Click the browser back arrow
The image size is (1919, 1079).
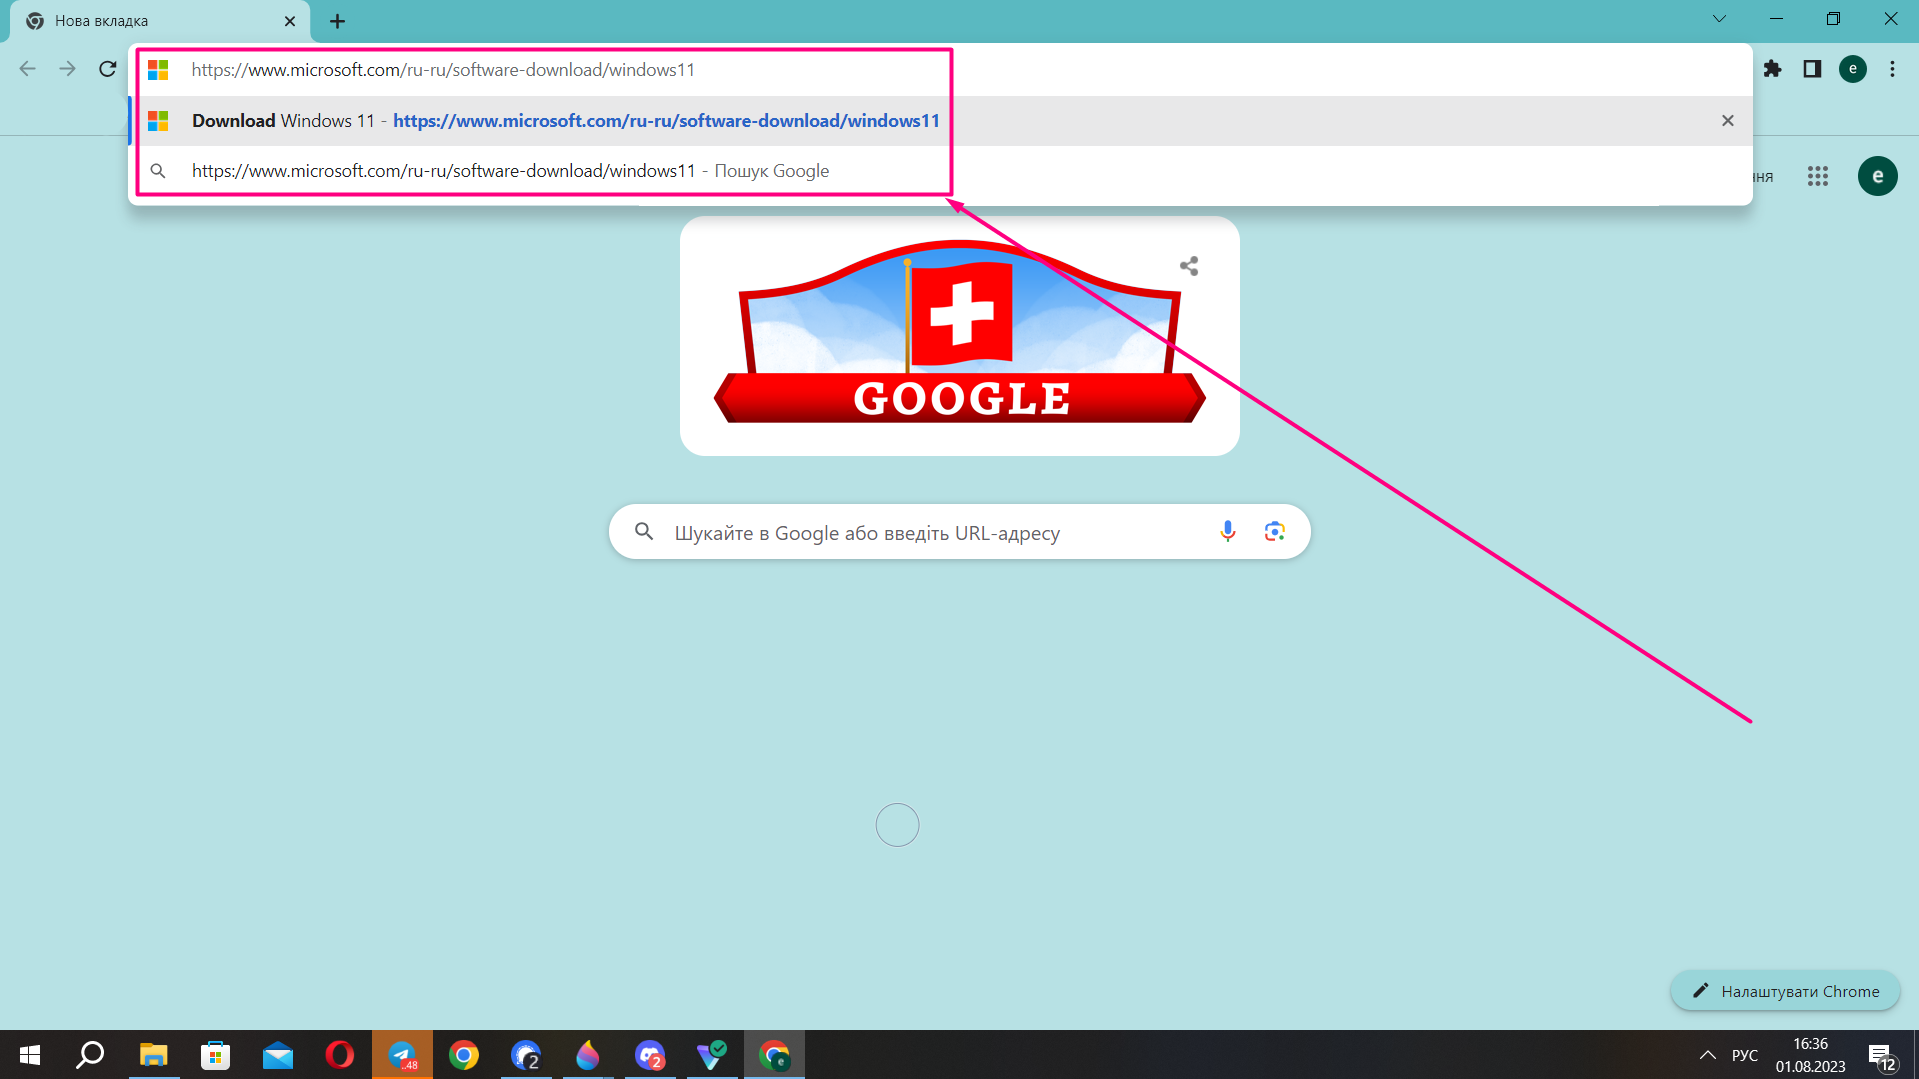pyautogui.click(x=27, y=69)
